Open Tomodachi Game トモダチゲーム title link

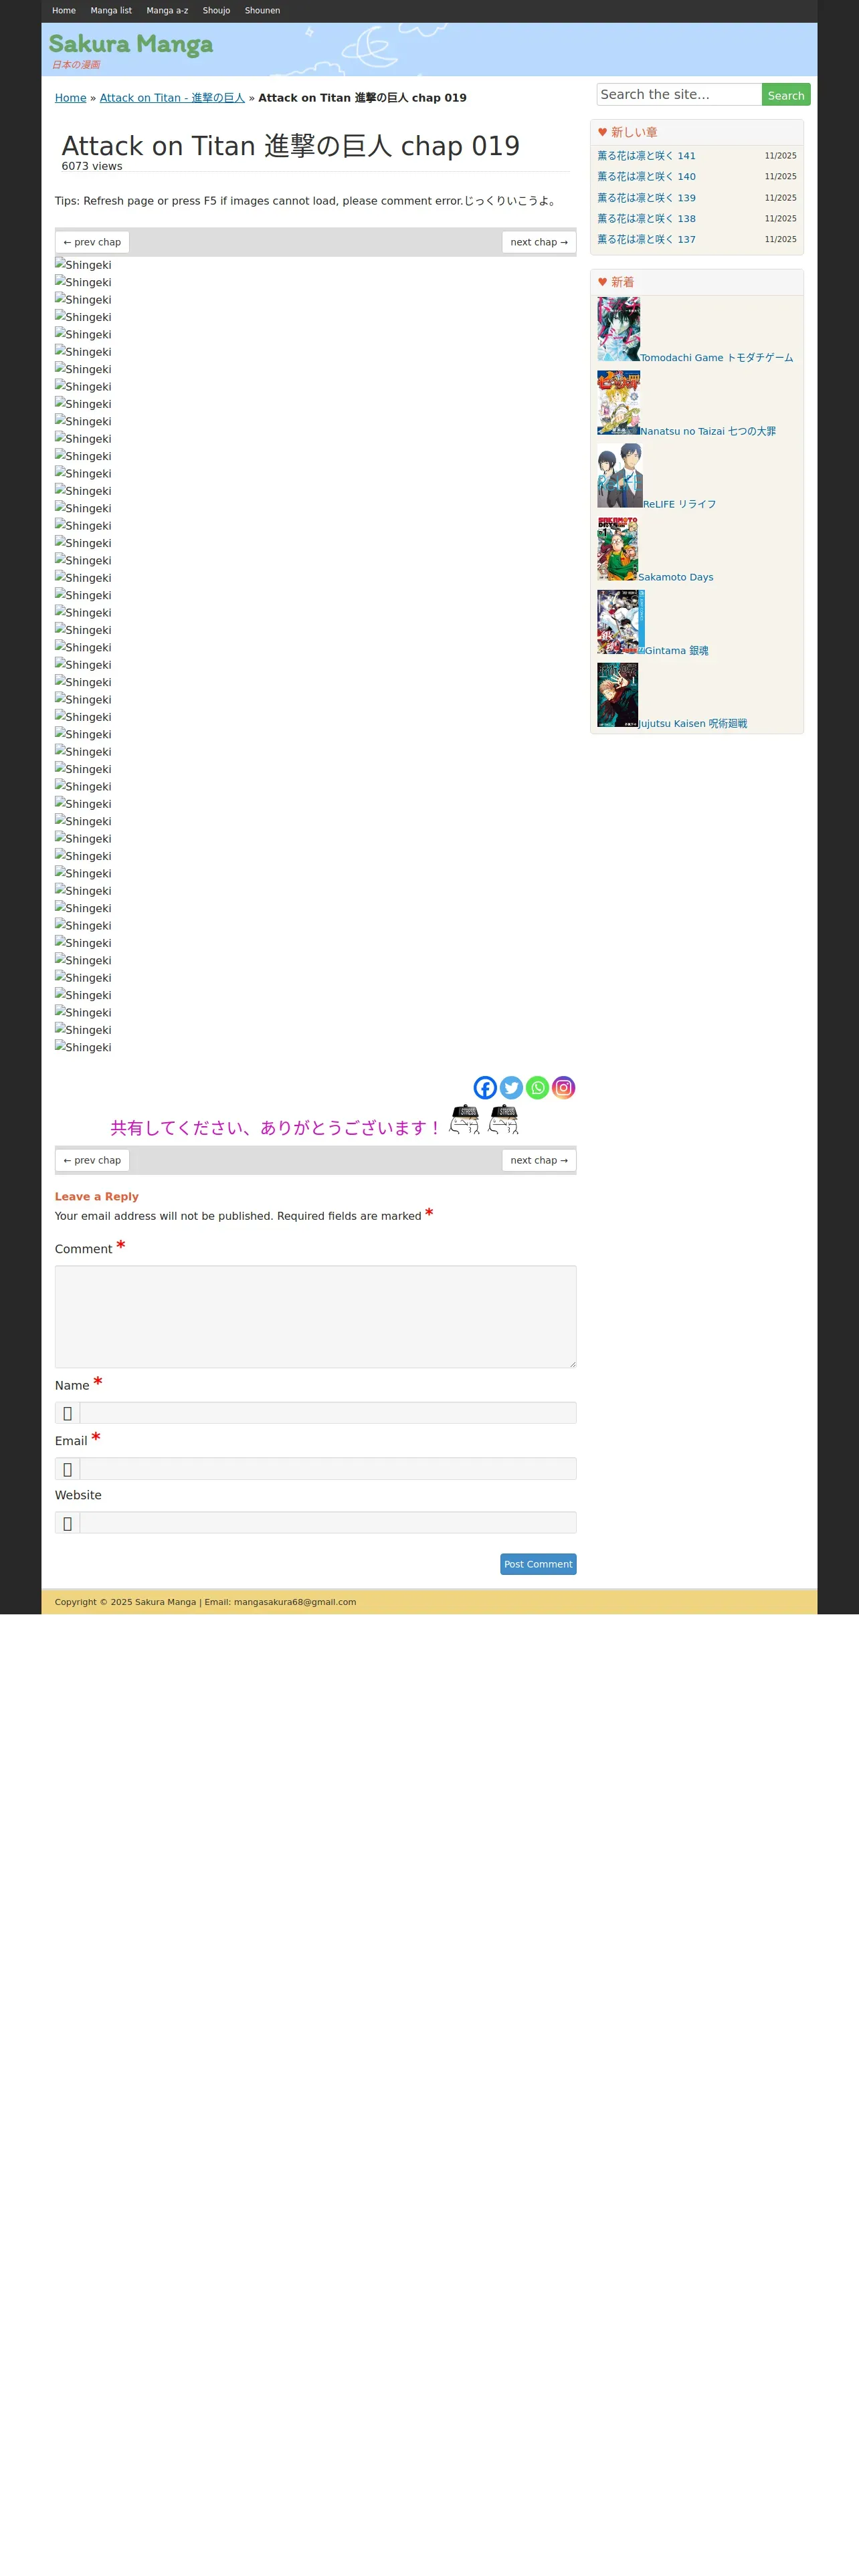coord(716,357)
